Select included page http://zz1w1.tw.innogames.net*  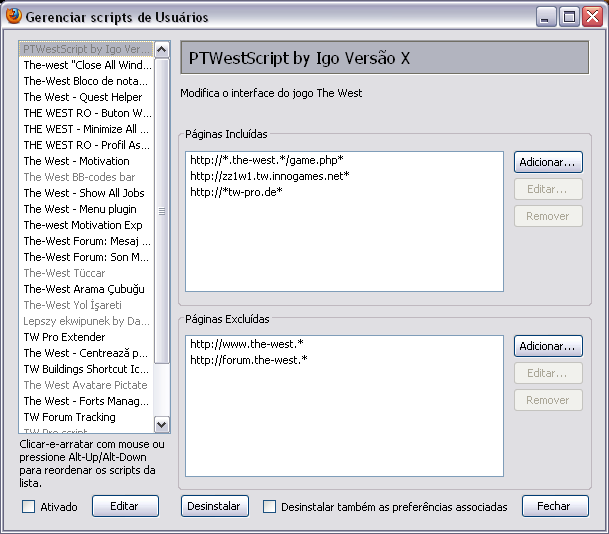[344, 176]
